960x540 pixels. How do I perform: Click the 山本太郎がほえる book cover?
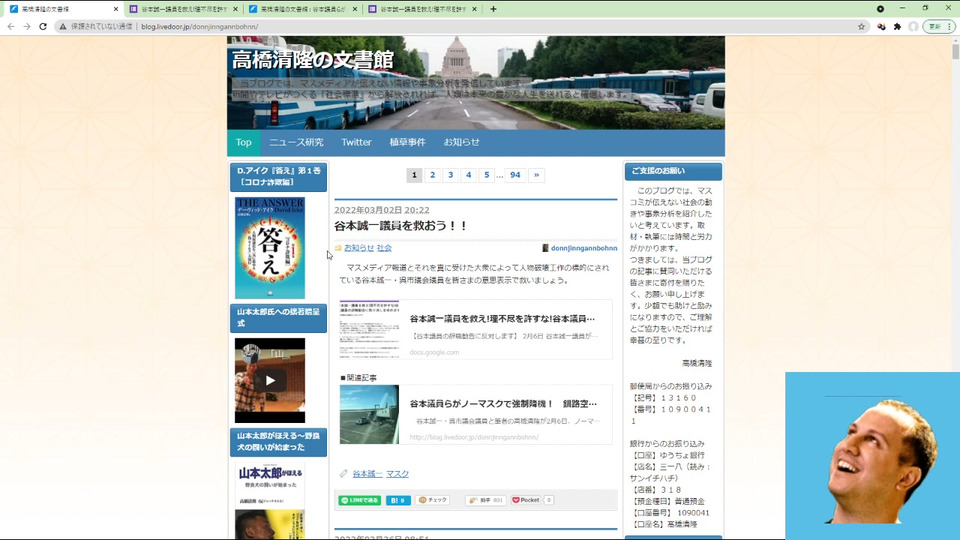coord(270,501)
